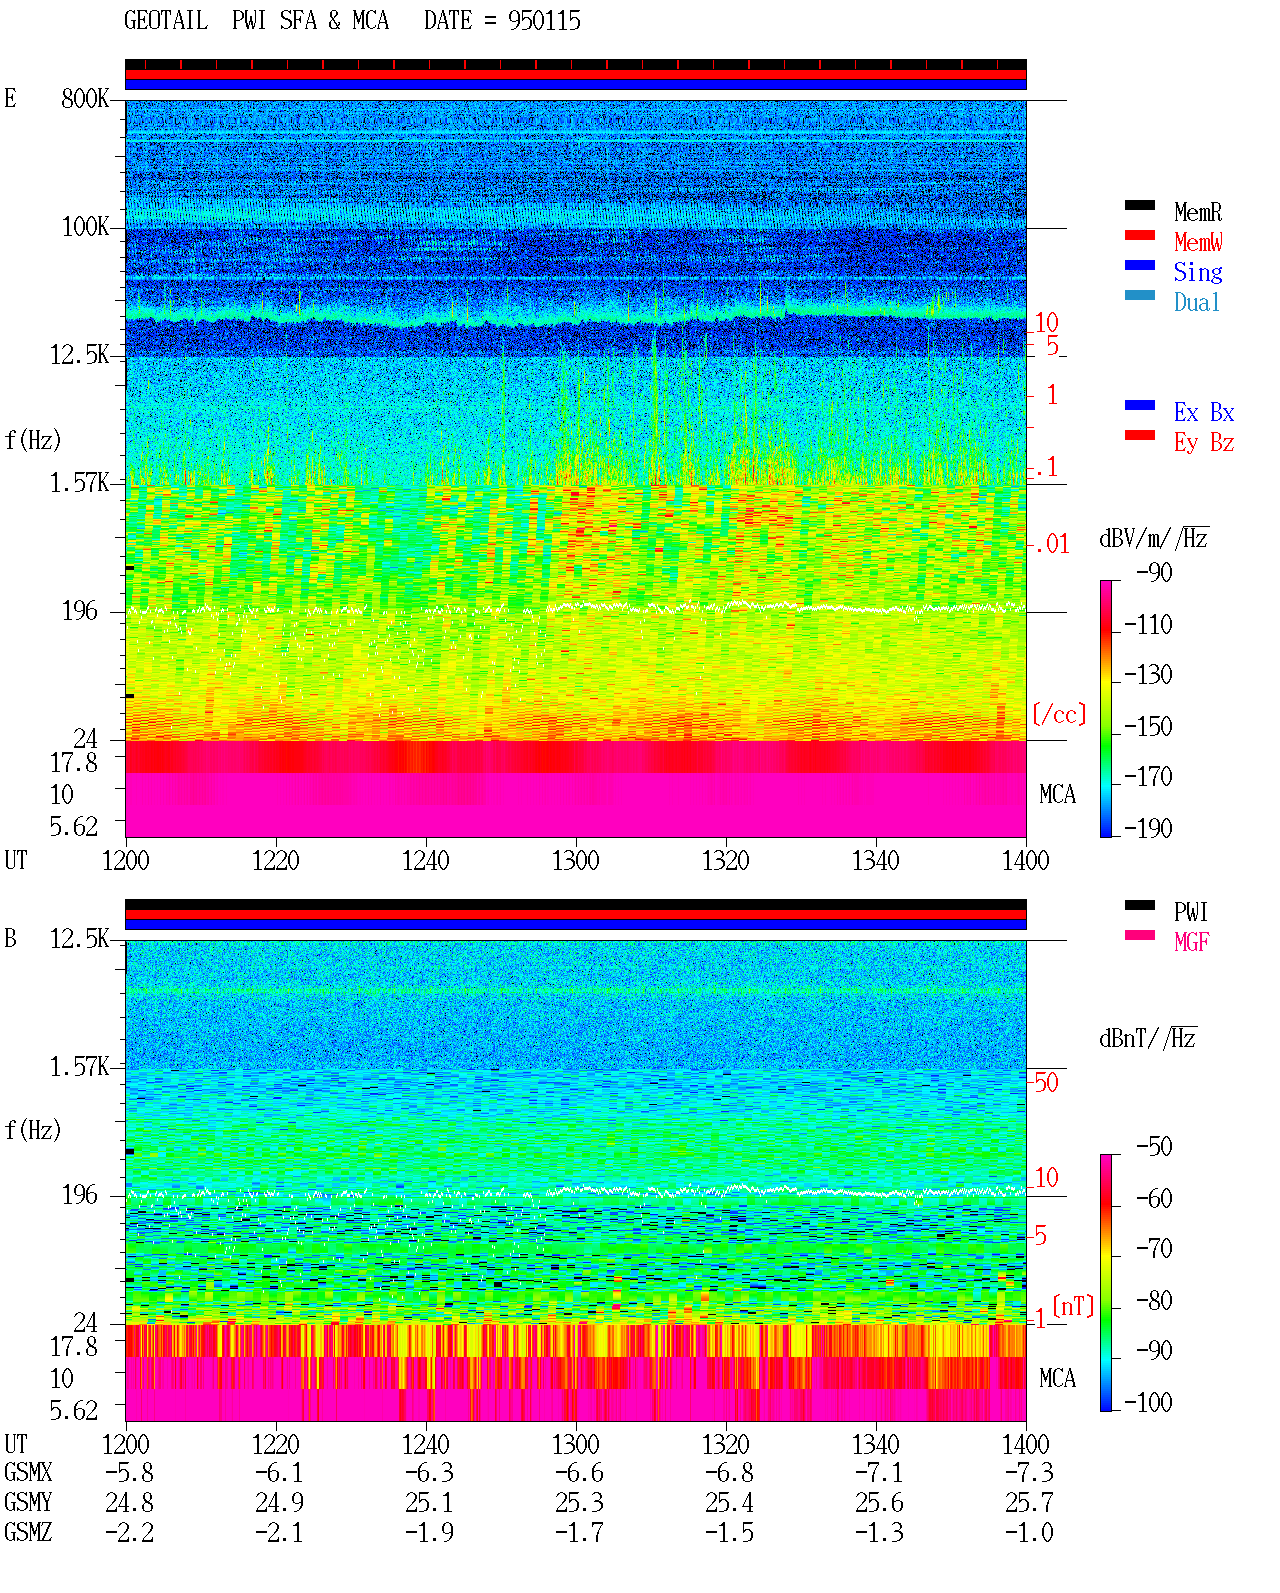Screen dimensions: 1280x1593
Task: Click the blue Sing legend swatch
Action: coord(1140,266)
